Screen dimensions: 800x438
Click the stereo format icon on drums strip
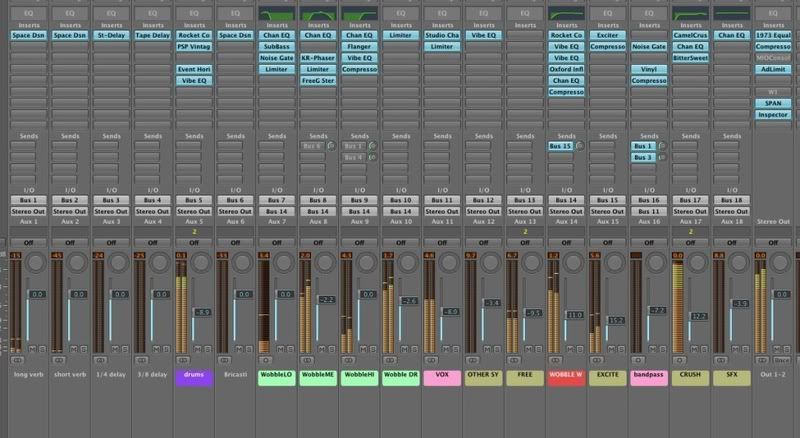(183, 360)
